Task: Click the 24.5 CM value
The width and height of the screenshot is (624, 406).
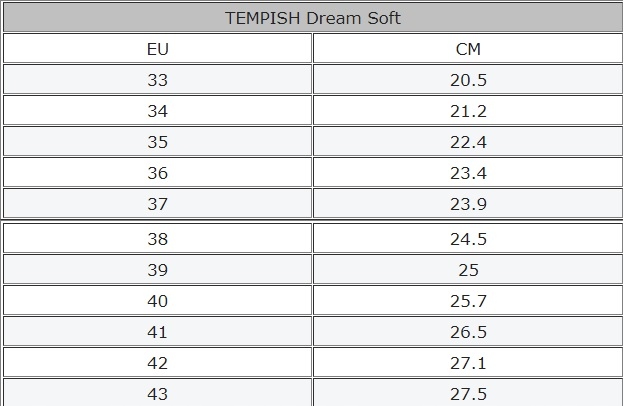Action: pyautogui.click(x=468, y=239)
